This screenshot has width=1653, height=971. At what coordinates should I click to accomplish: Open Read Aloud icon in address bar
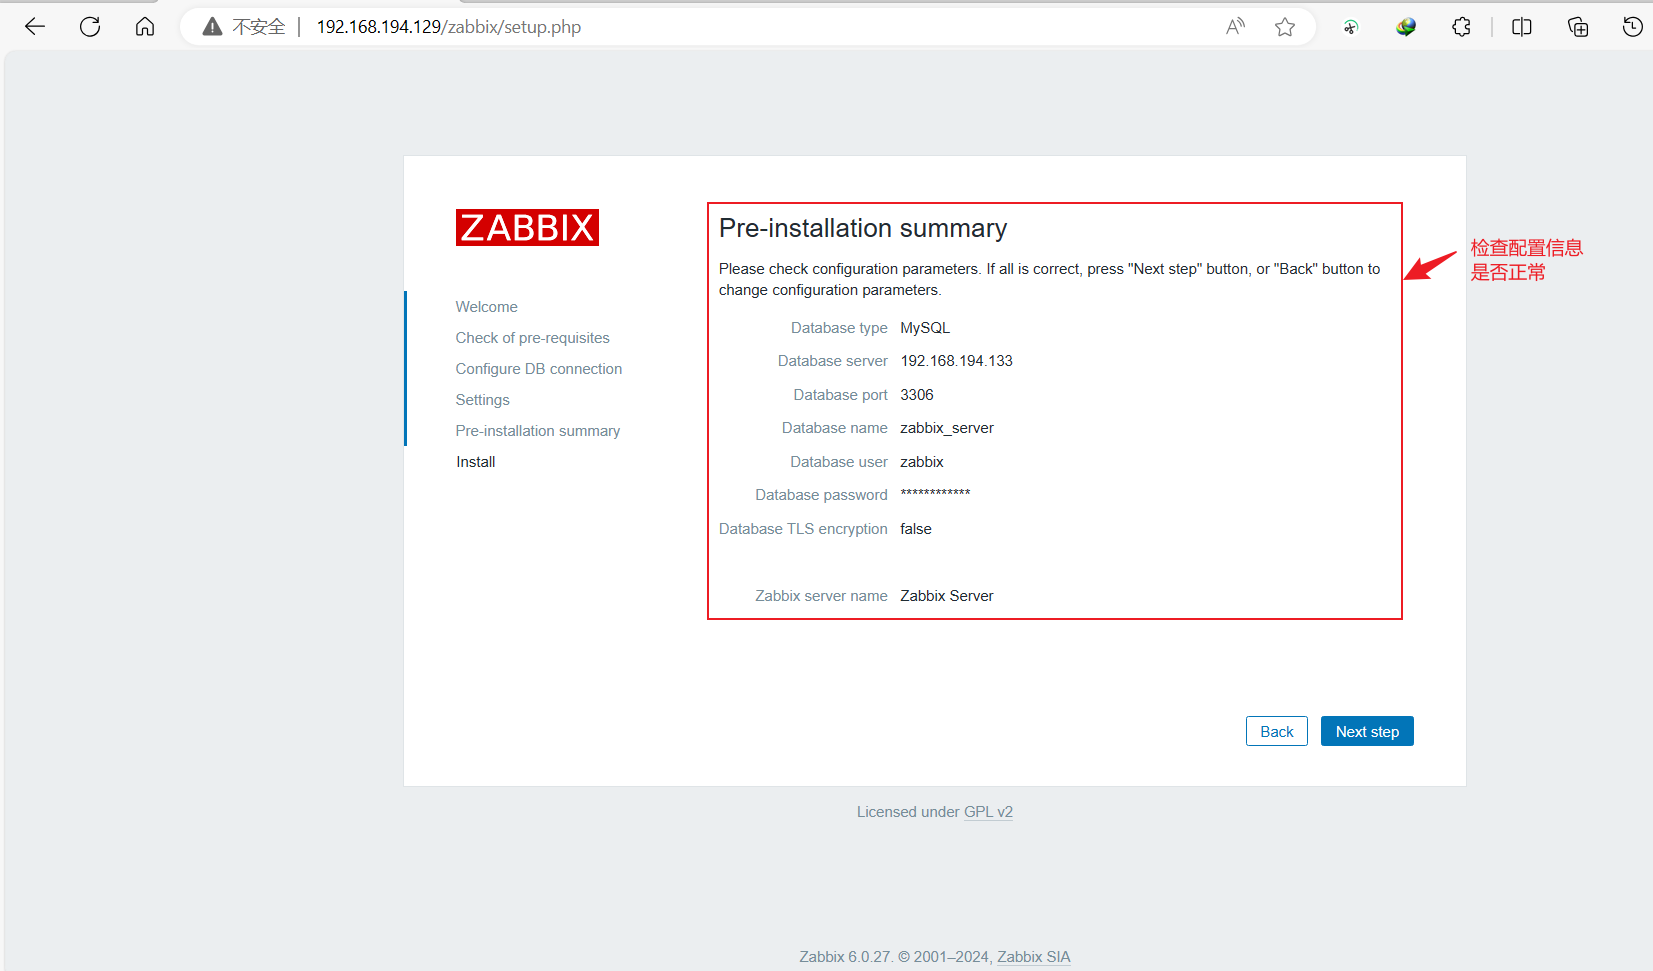coord(1235,27)
